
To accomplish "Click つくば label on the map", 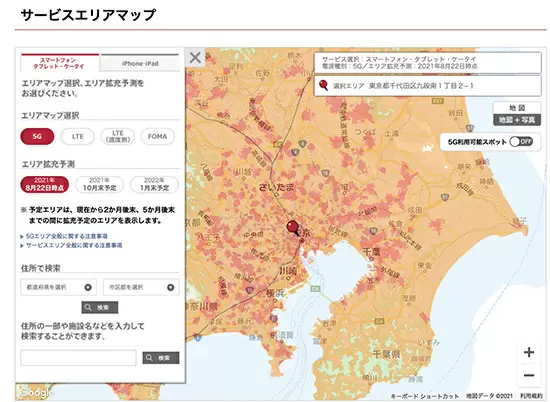I will coord(365,132).
